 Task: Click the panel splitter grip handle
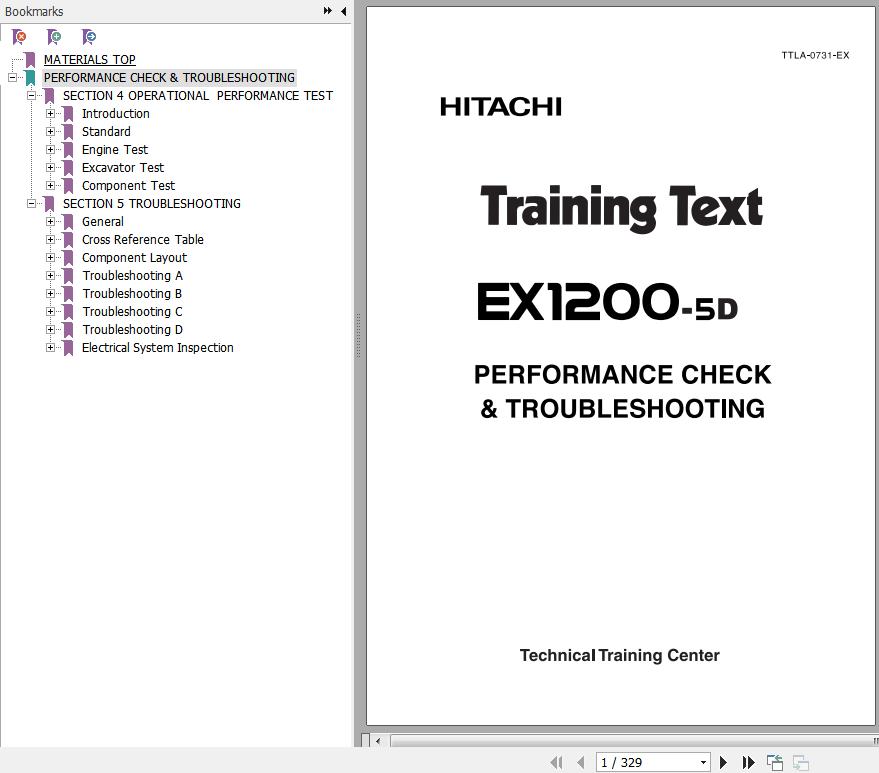[358, 335]
